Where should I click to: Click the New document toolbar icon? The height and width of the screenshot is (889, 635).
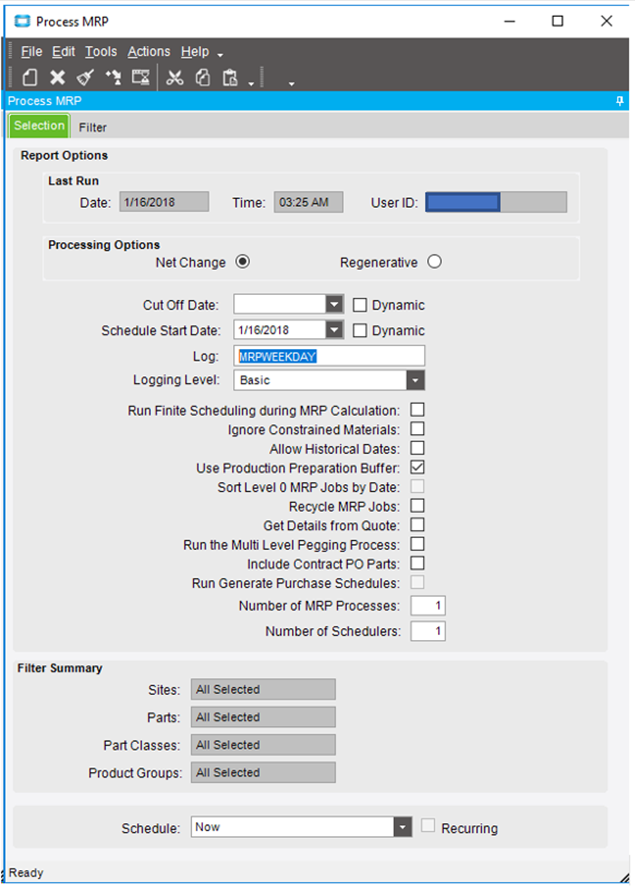click(30, 77)
